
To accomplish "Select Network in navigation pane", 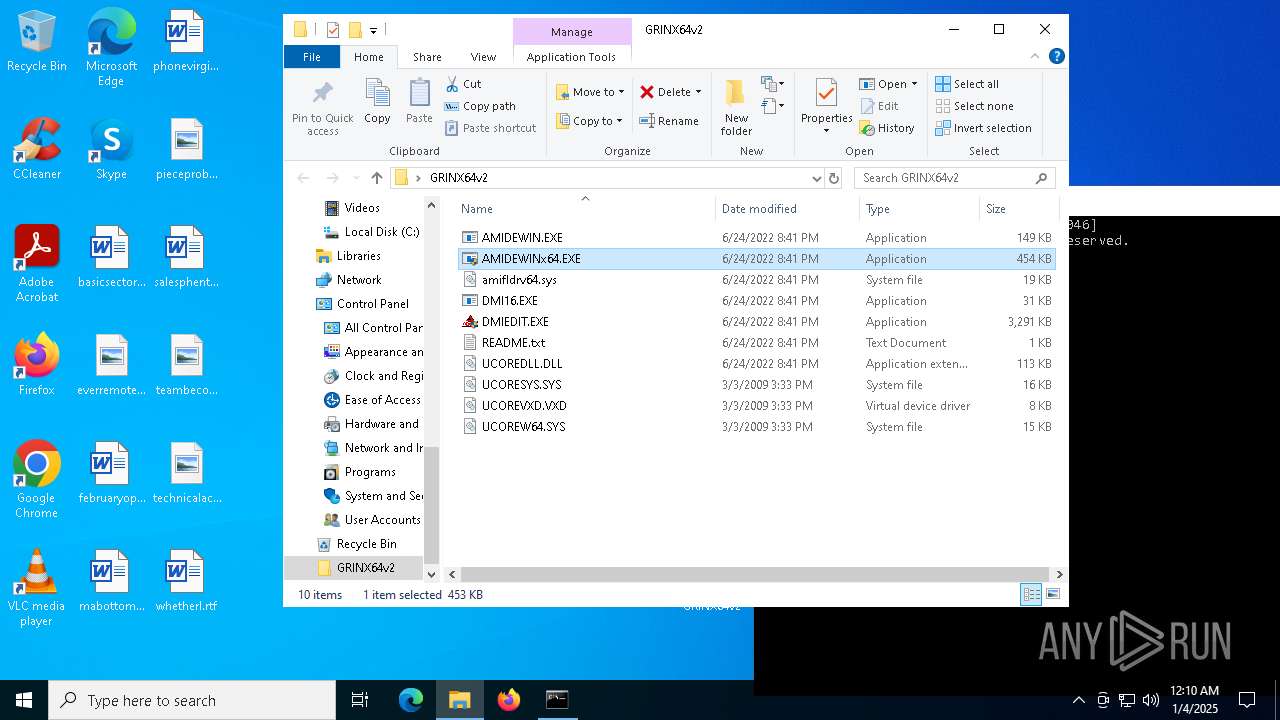I will point(349,280).
